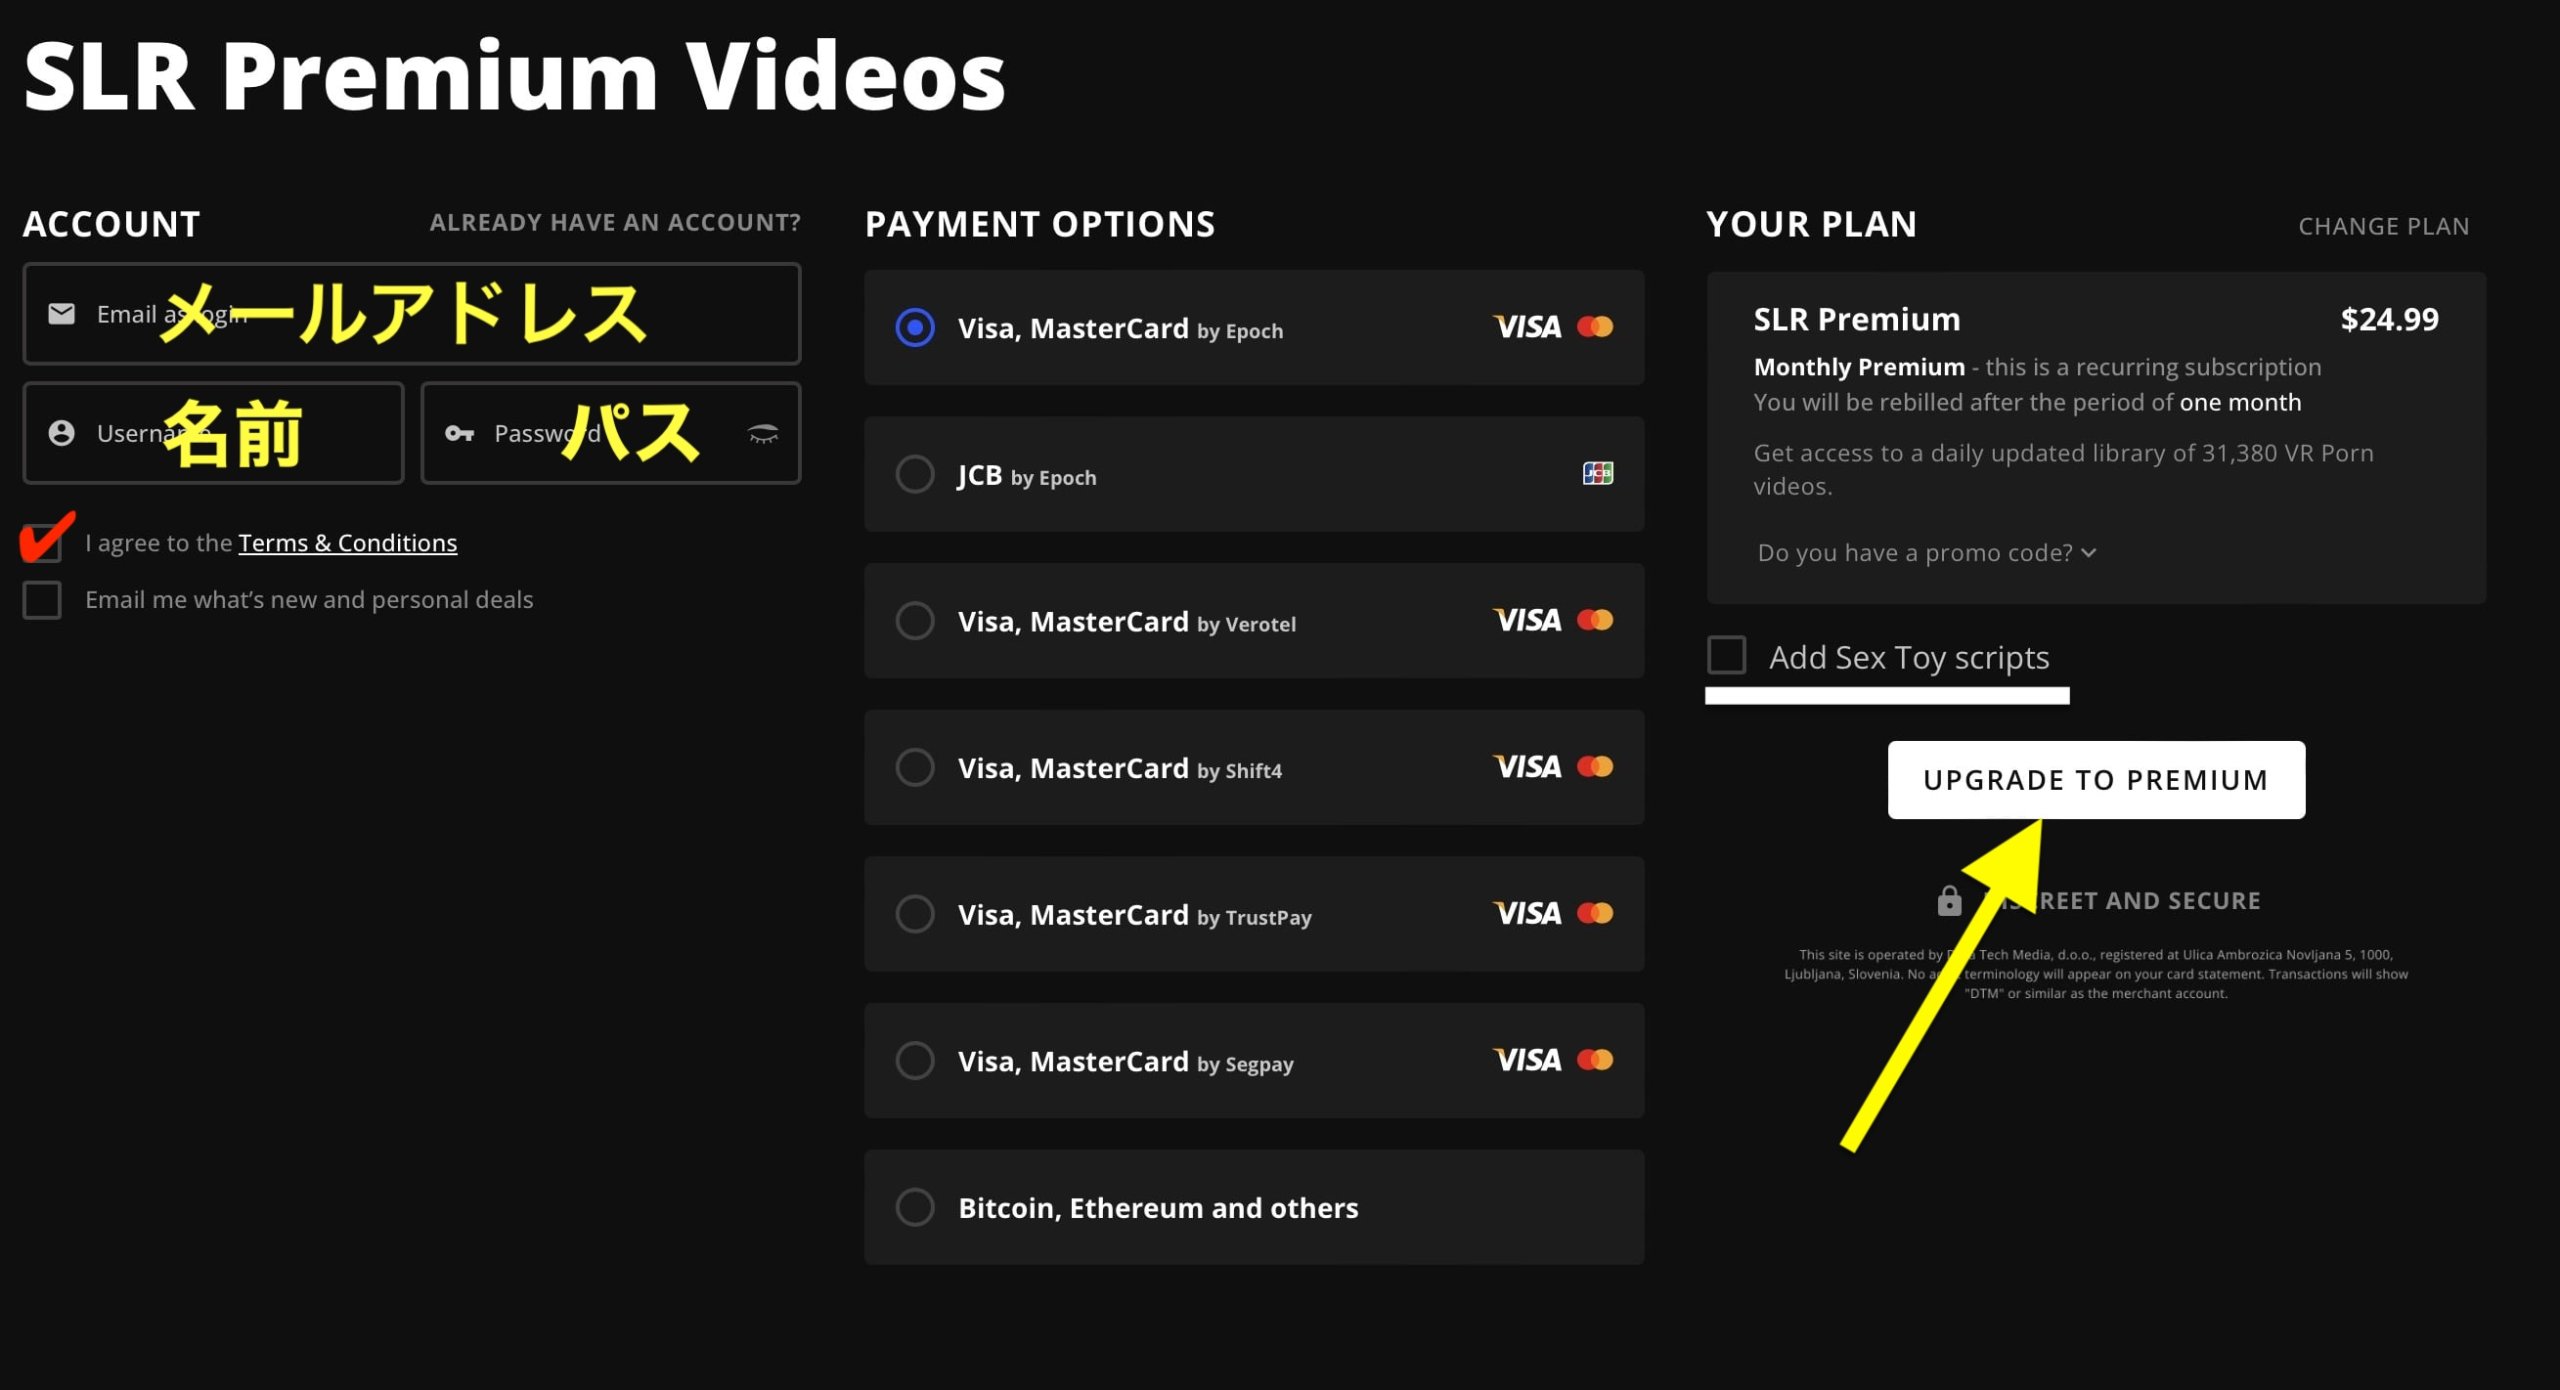Enable Email me what's new checkbox
Image resolution: width=2560 pixels, height=1390 pixels.
pos(42,600)
